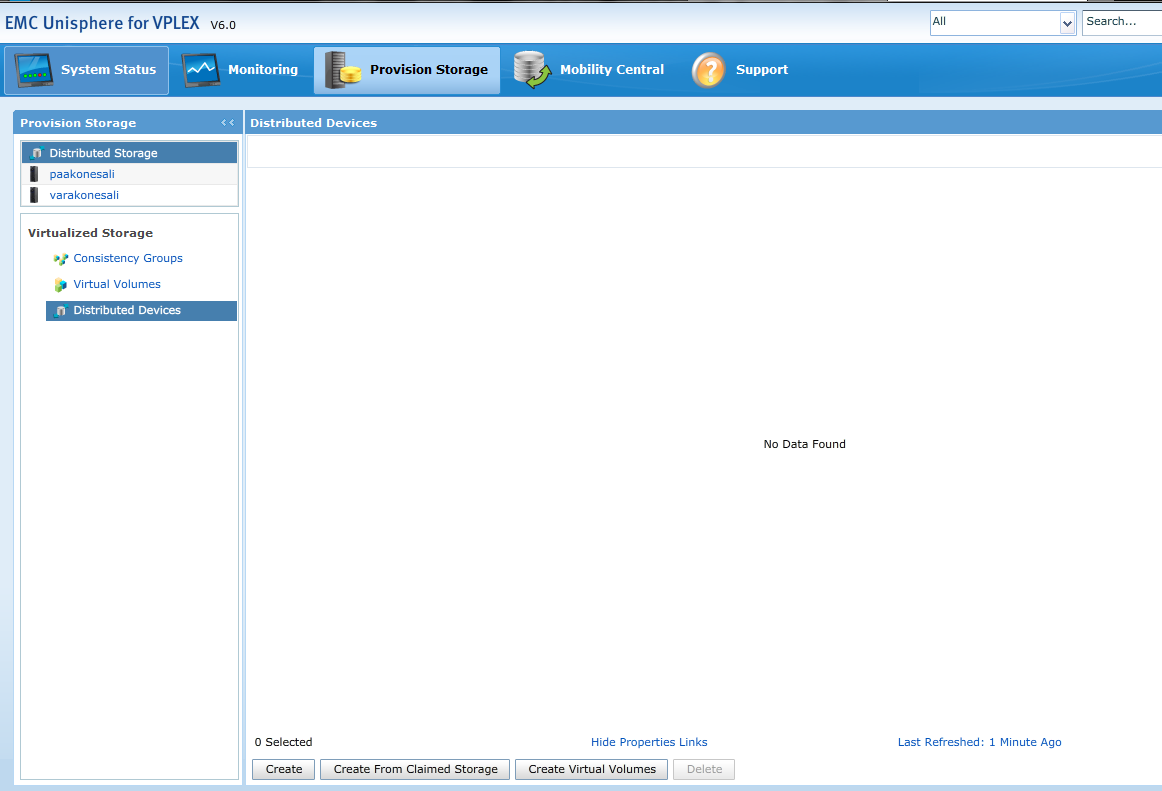Open the System Status tab
This screenshot has height=791, width=1162.
tap(87, 70)
